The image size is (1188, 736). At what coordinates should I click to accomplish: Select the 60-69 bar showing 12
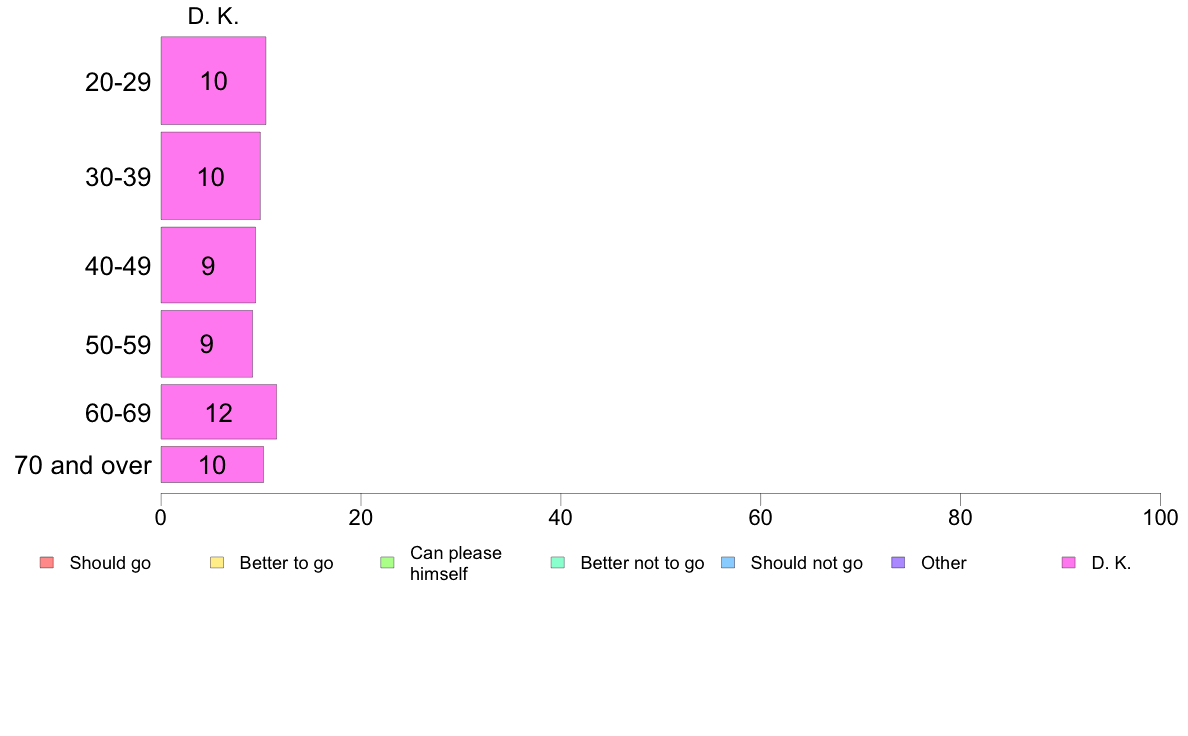point(219,412)
